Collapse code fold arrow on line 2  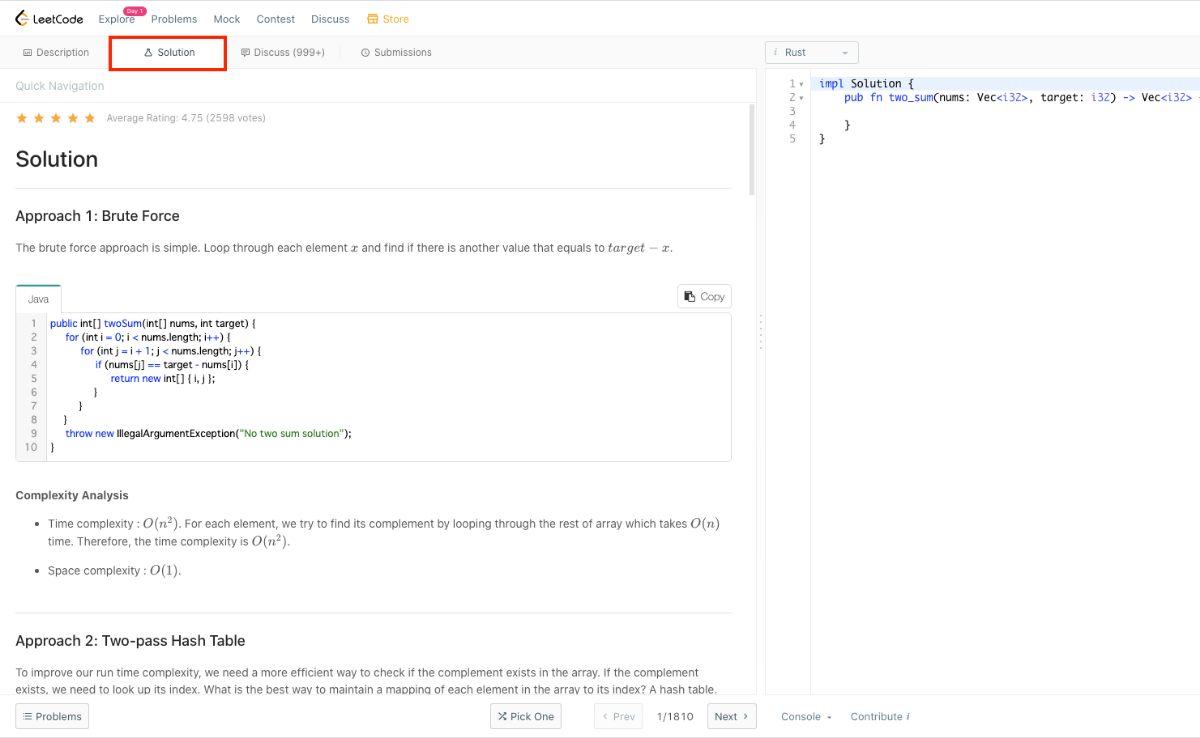[801, 98]
